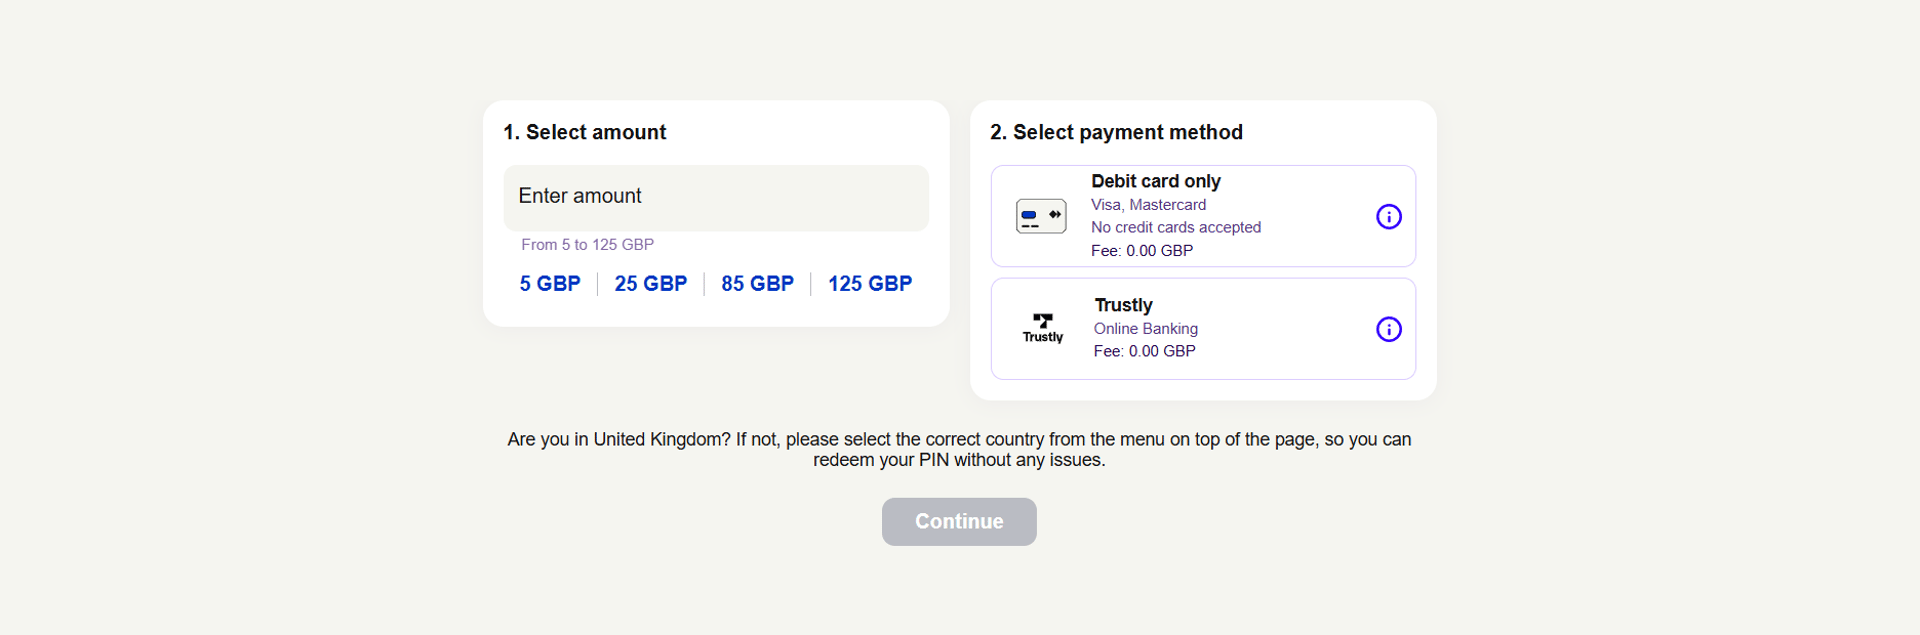Click the From 5 to 125 GBP hint
The image size is (1920, 635).
[587, 245]
